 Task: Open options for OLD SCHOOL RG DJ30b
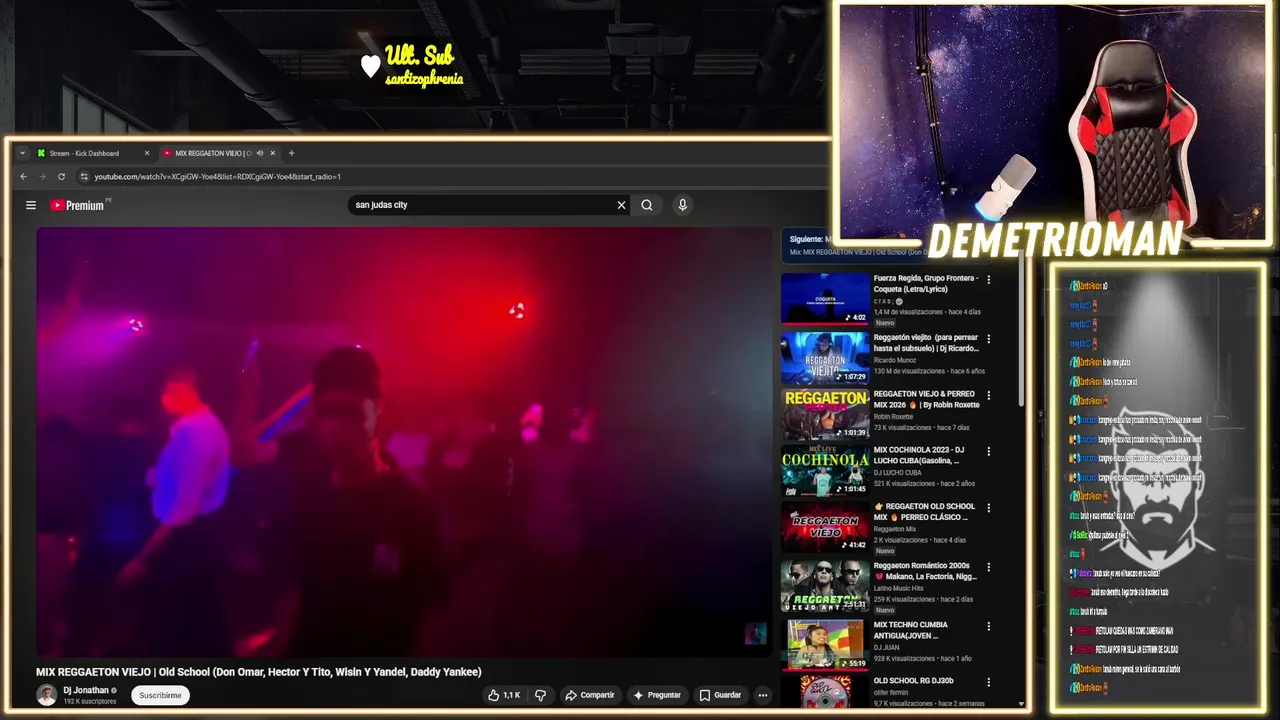coord(989,682)
